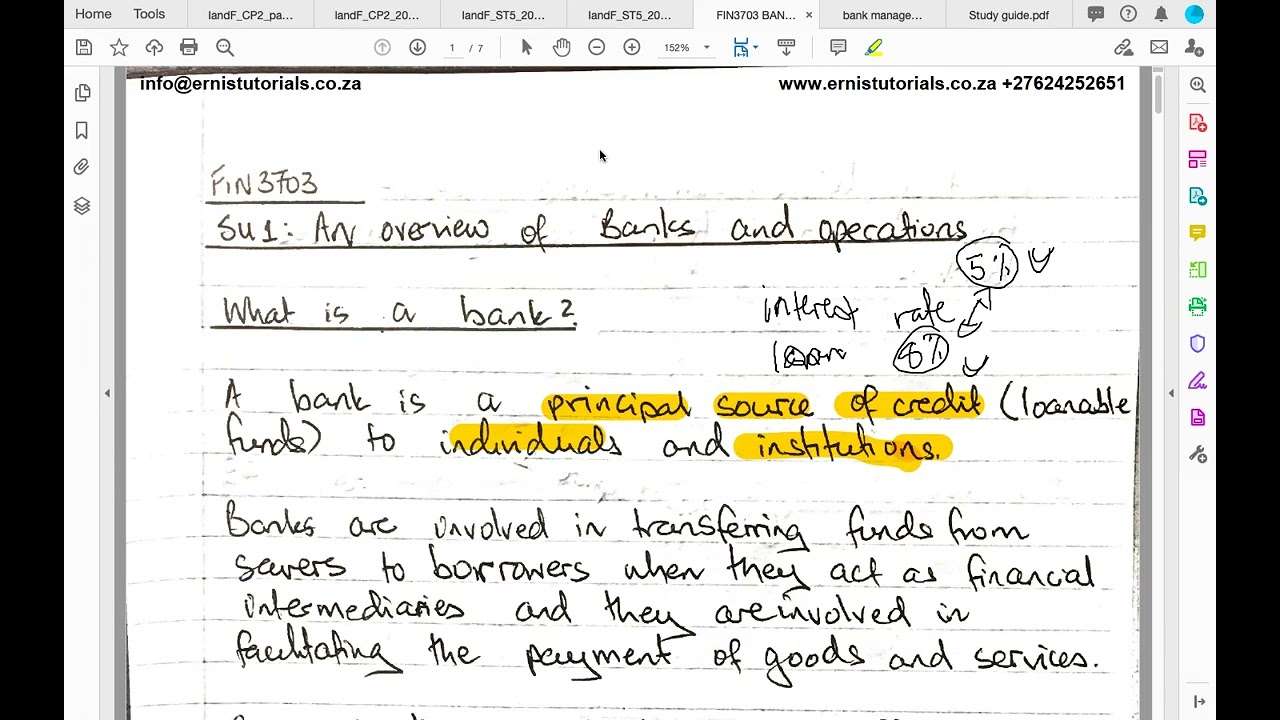Collapse the right tools pane arrow
The height and width of the screenshot is (720, 1280).
coord(1171,393)
